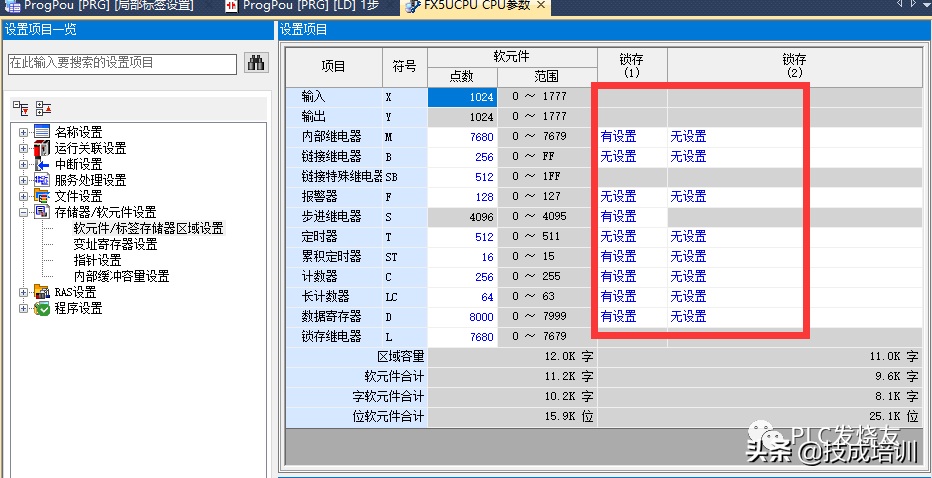
Task: Click the 文件设置 icon
Action: pos(42,196)
